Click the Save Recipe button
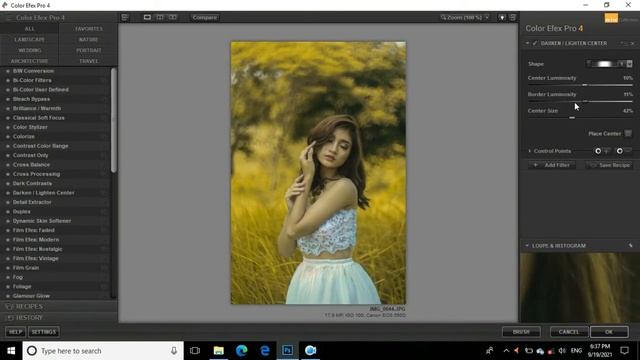 coord(610,165)
